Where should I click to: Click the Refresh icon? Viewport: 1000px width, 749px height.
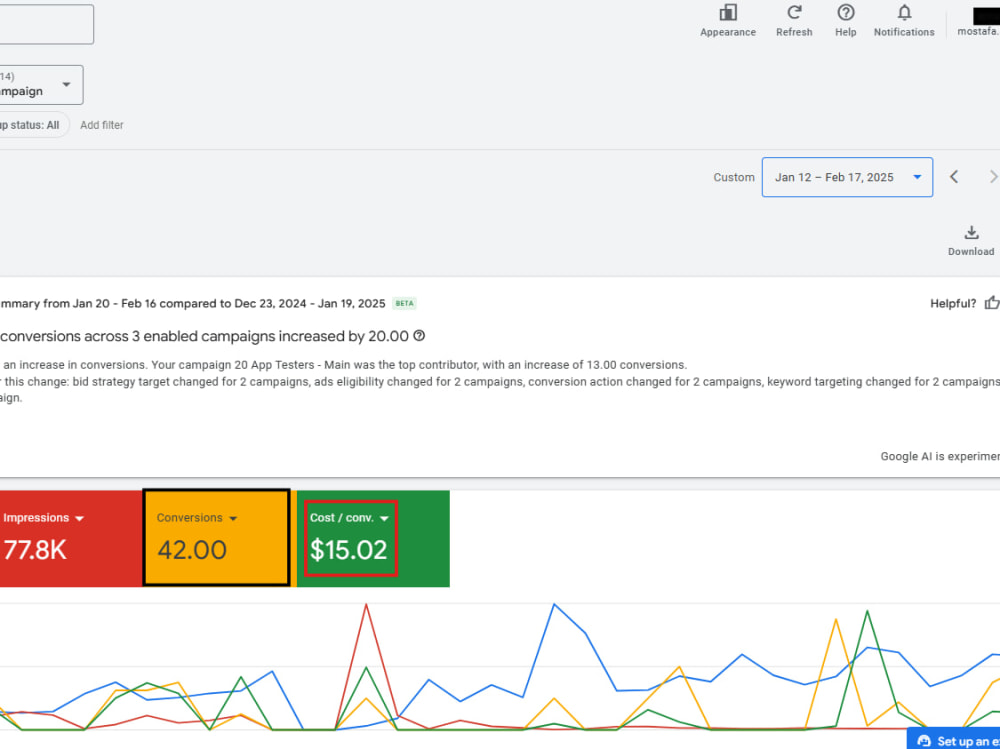pos(794,13)
